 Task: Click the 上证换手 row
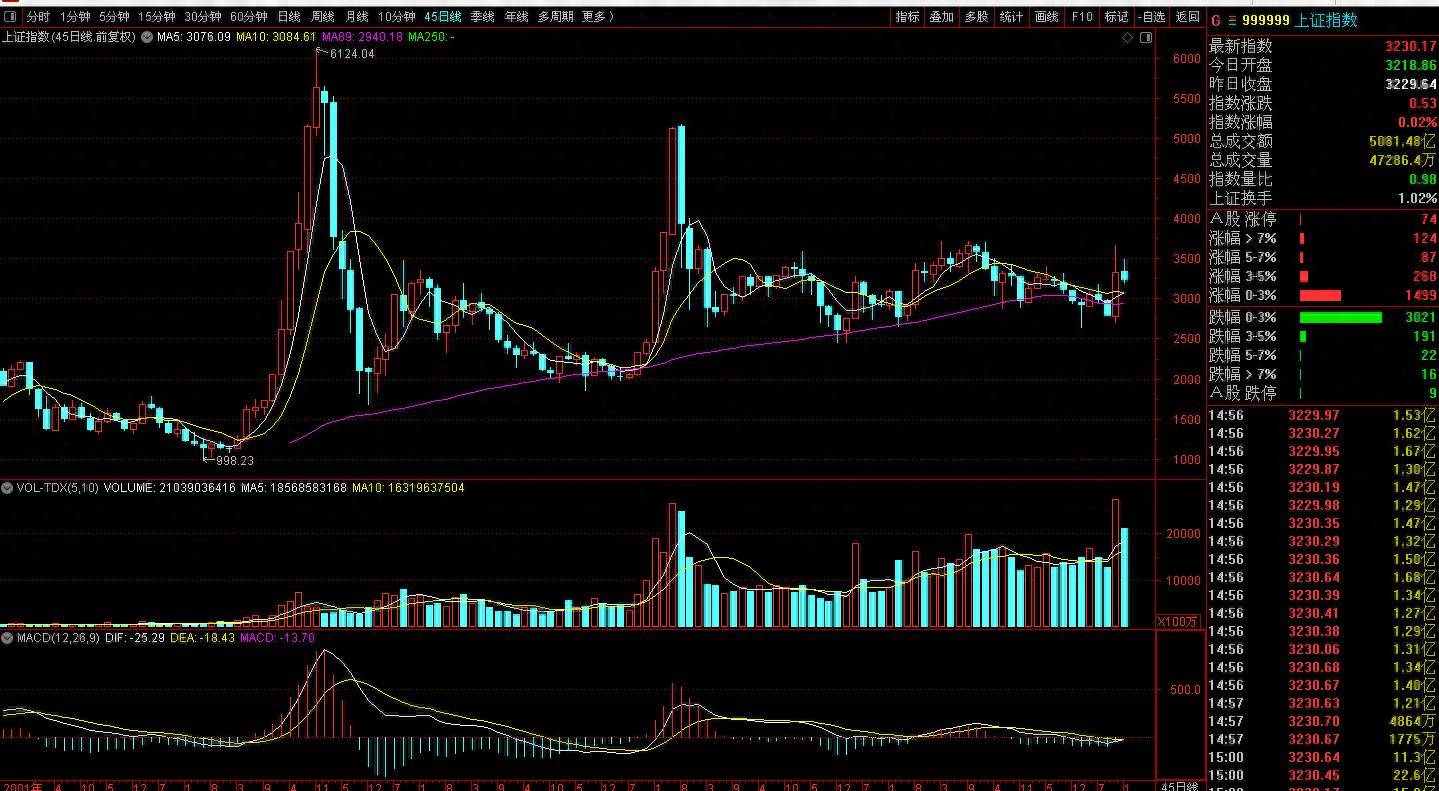[x=1322, y=198]
